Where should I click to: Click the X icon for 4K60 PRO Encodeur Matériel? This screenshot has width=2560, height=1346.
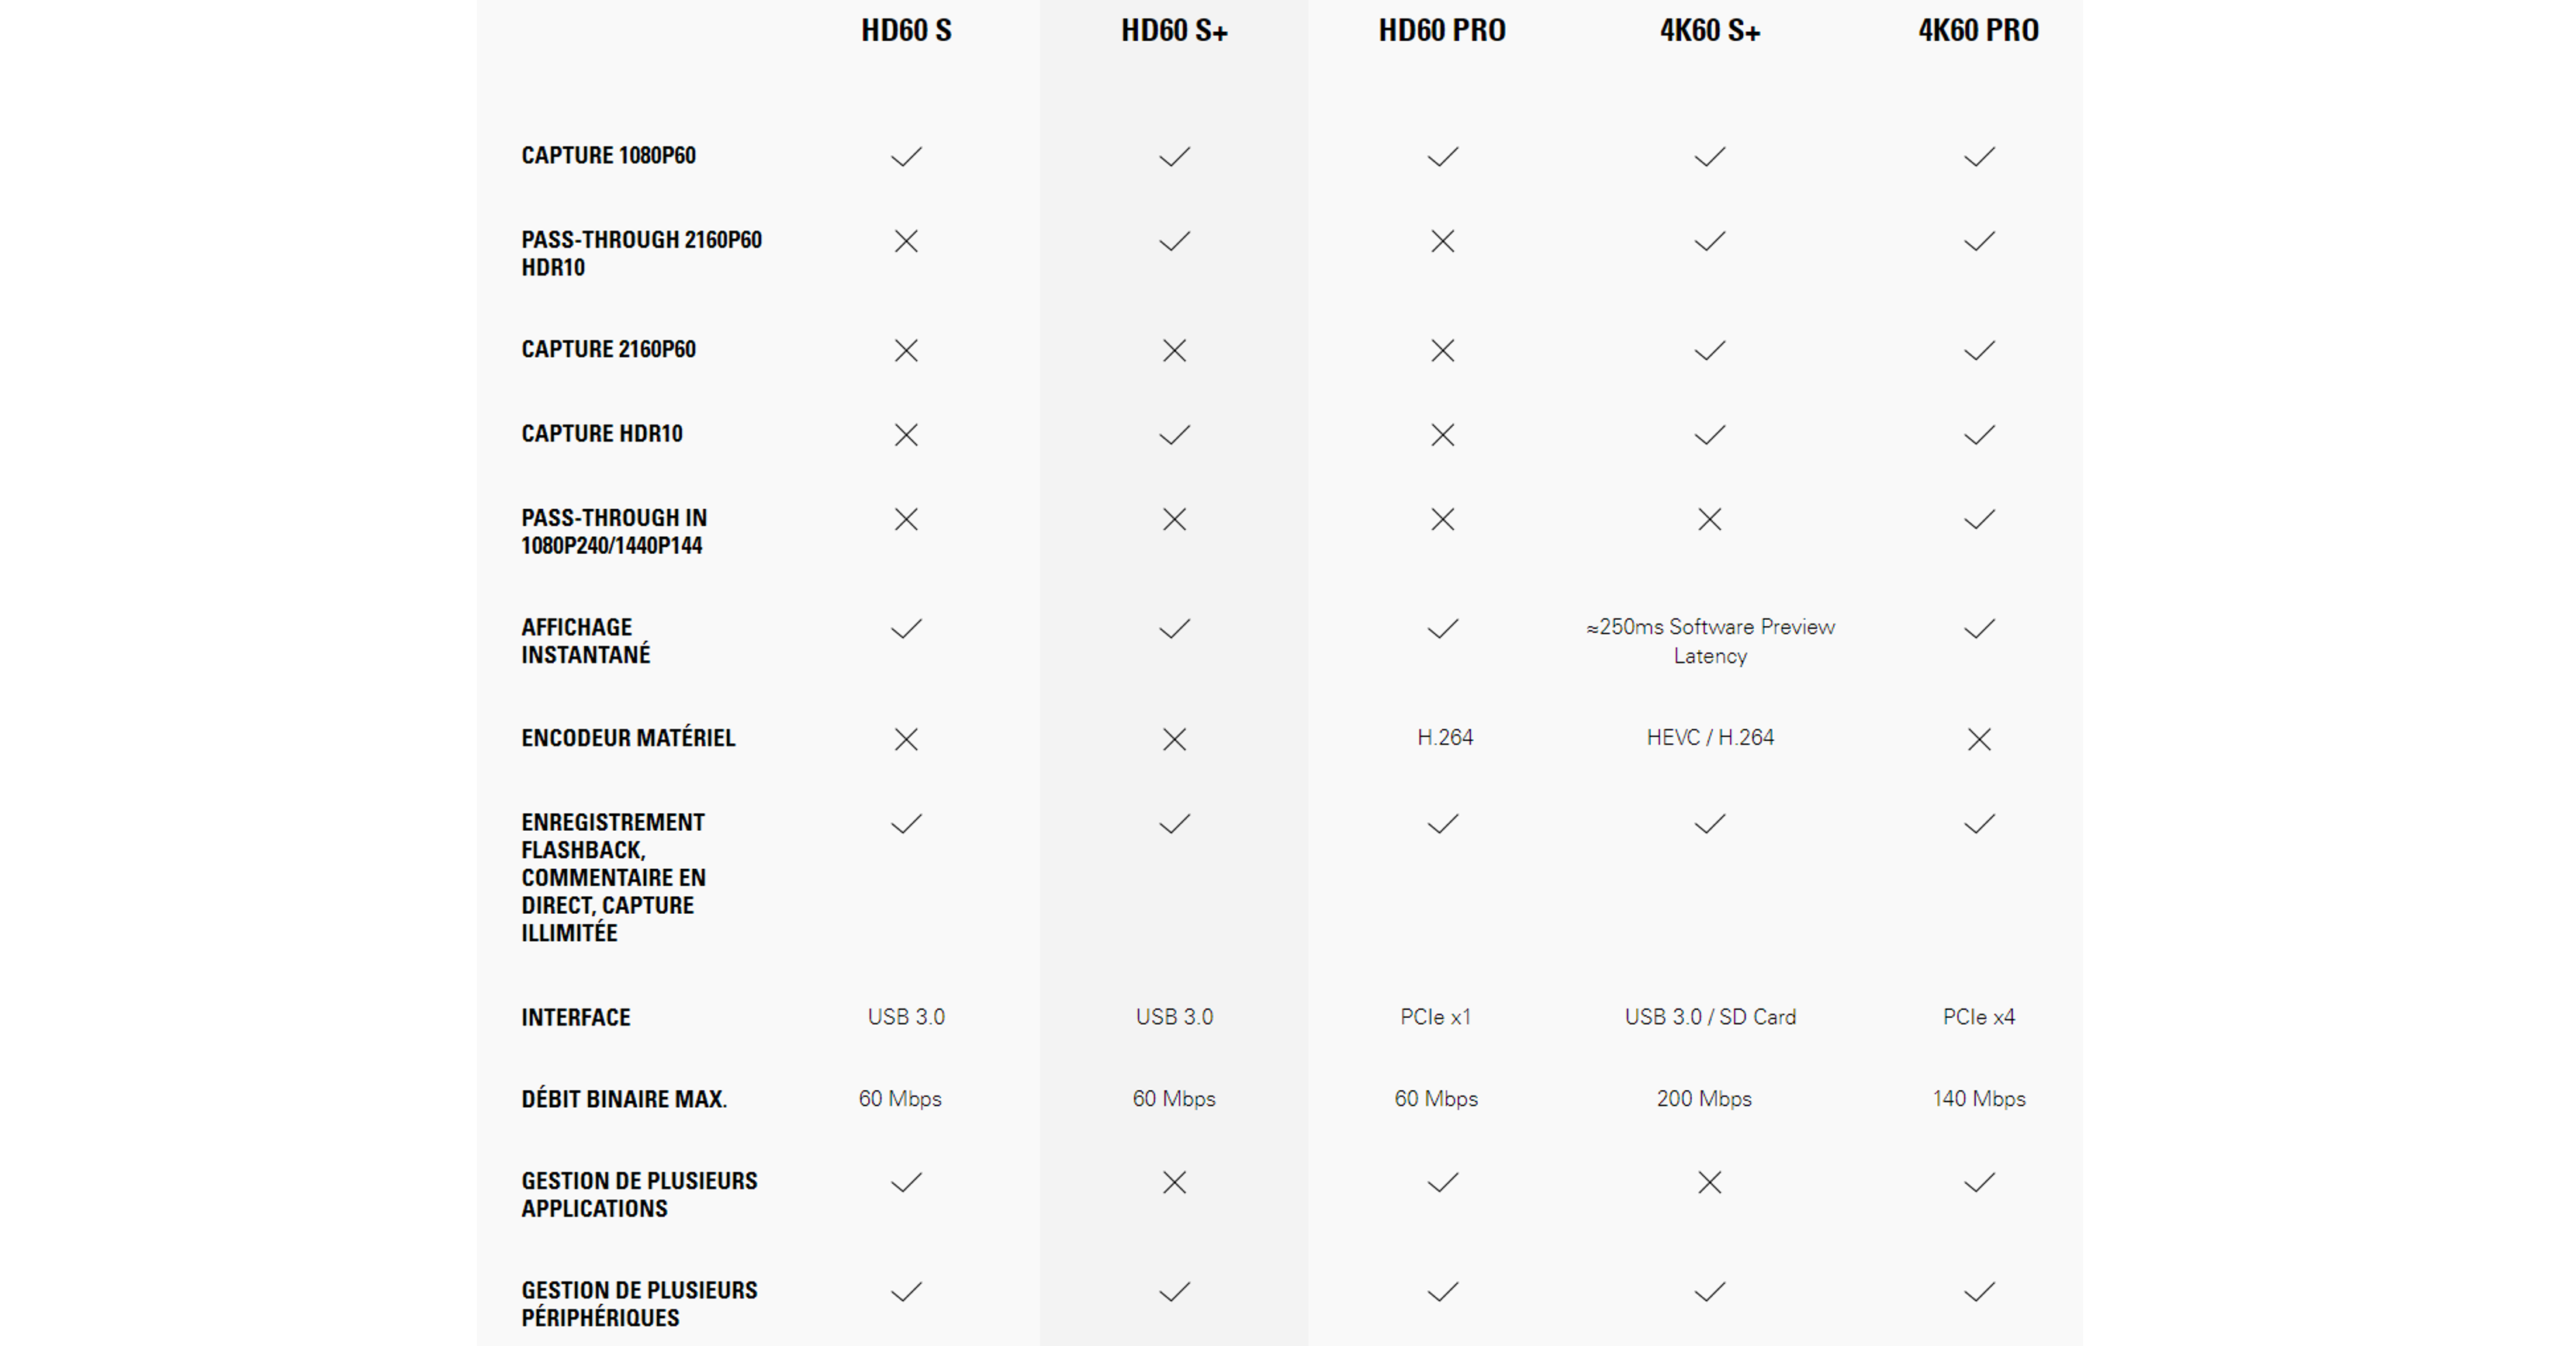pyautogui.click(x=1979, y=739)
